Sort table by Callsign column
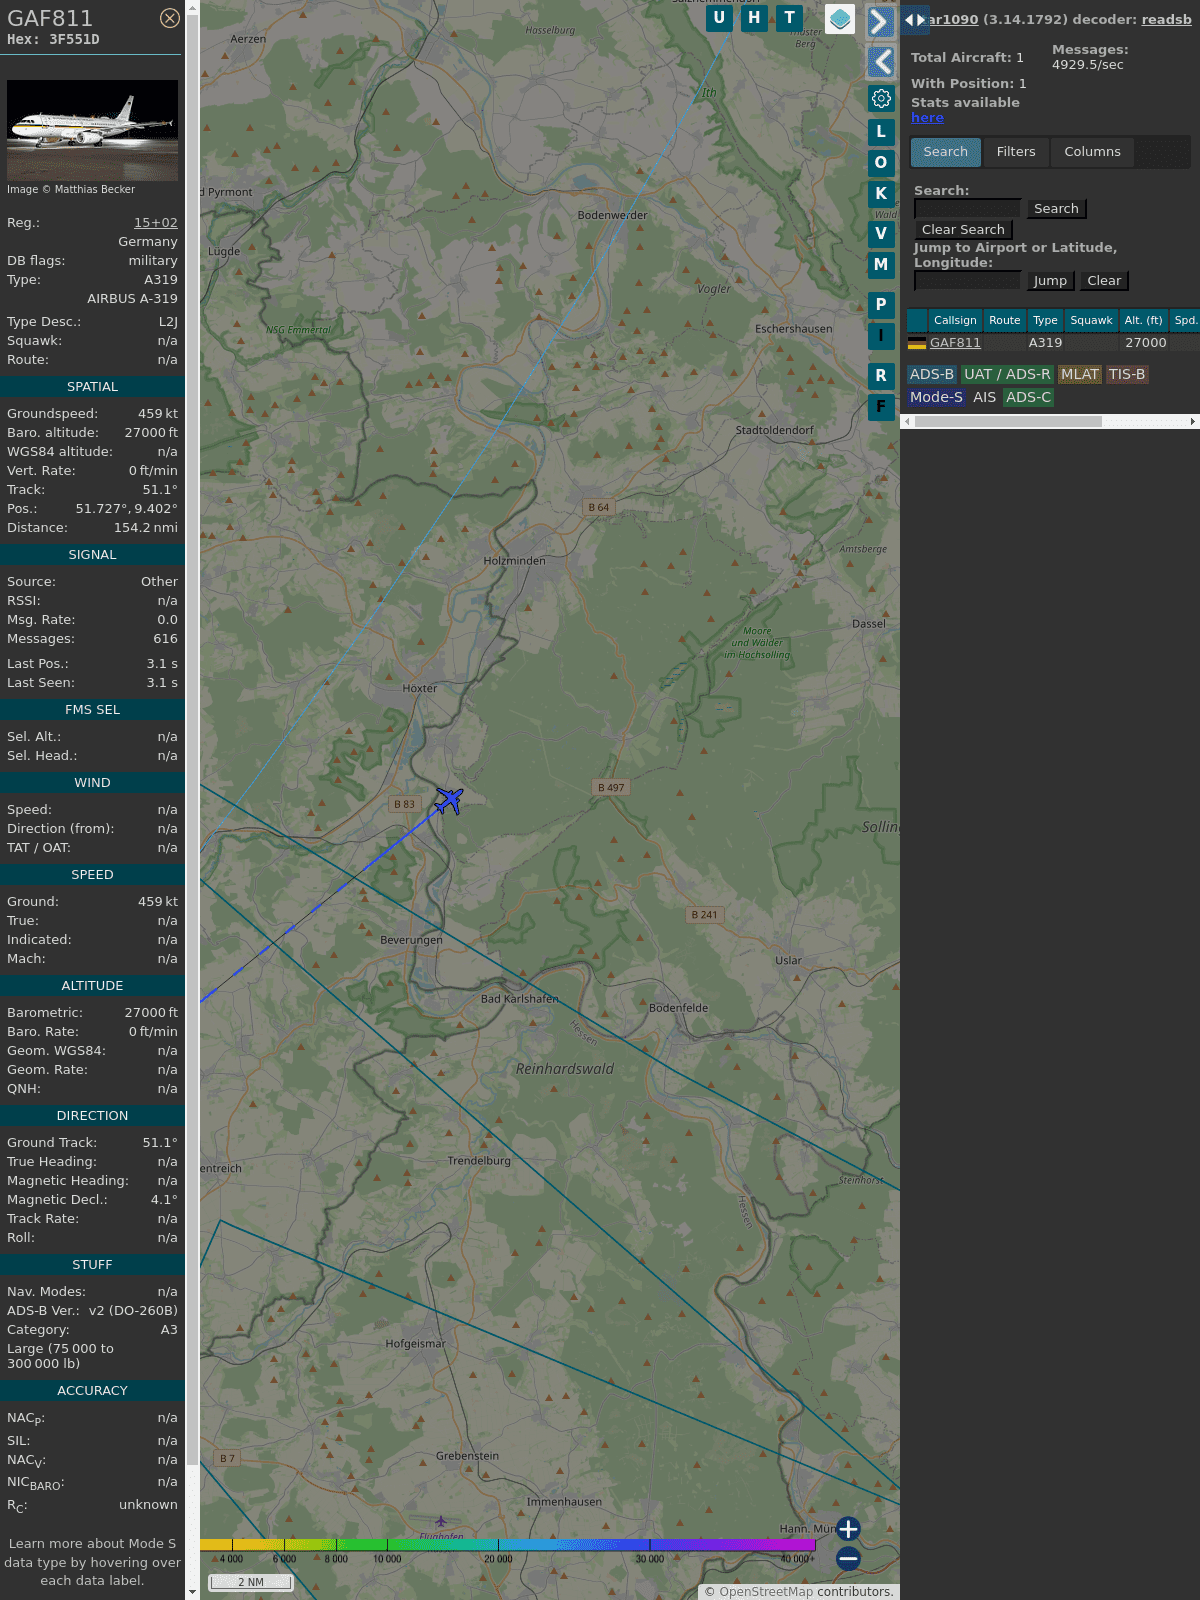1200x1600 pixels. click(955, 320)
